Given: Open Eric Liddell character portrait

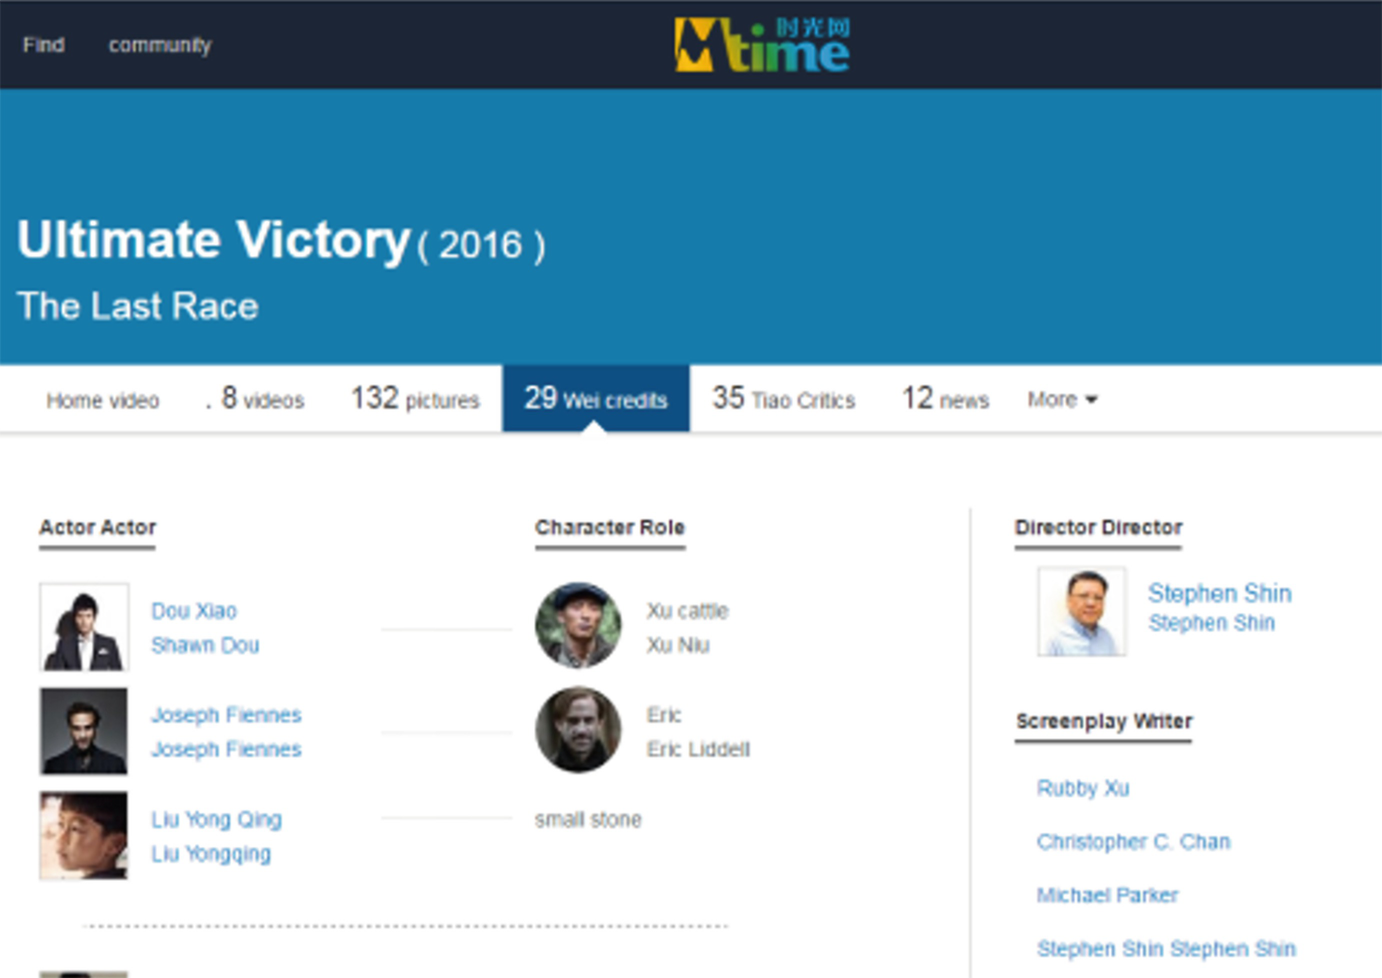Looking at the screenshot, I should [x=578, y=730].
